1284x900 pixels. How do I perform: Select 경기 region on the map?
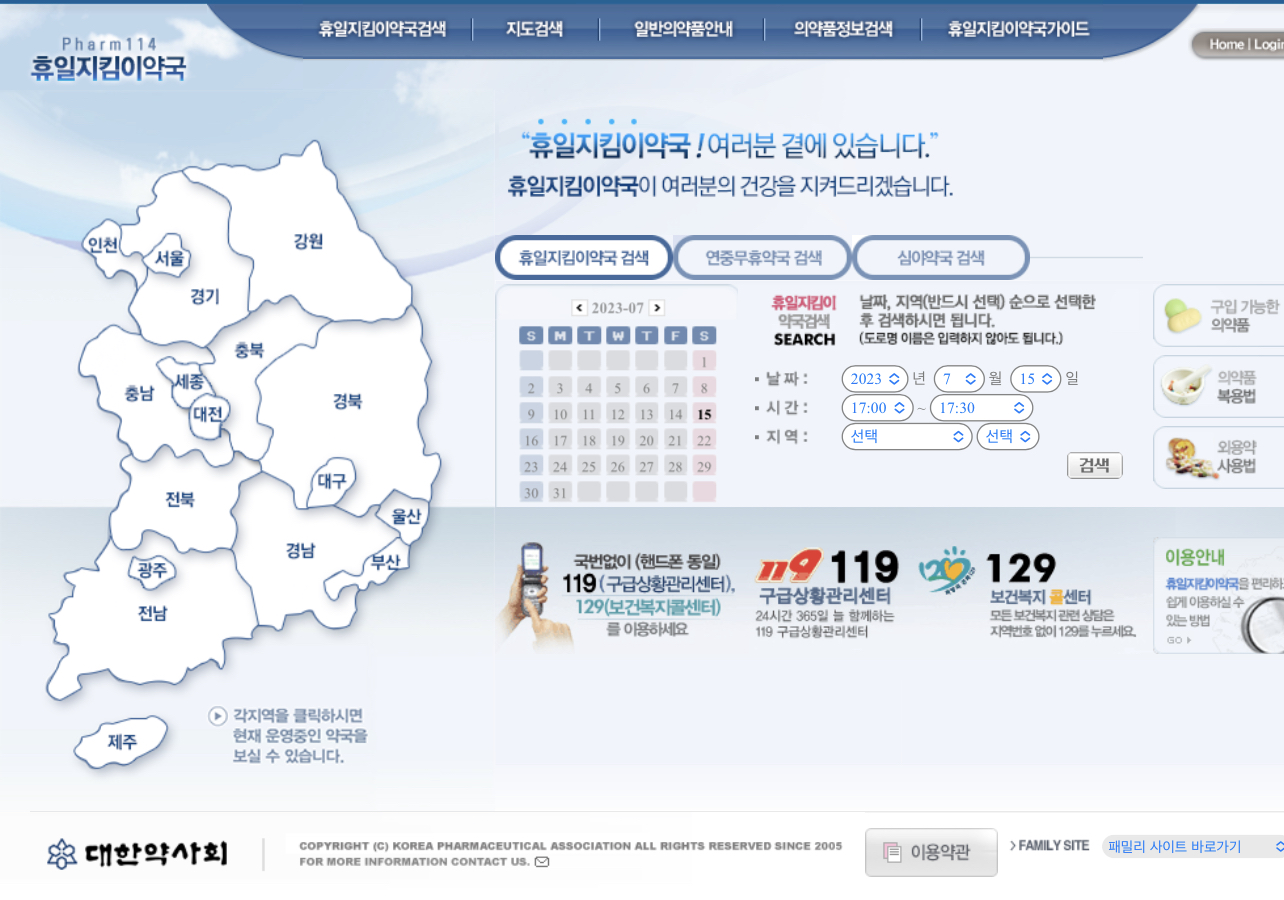(205, 296)
